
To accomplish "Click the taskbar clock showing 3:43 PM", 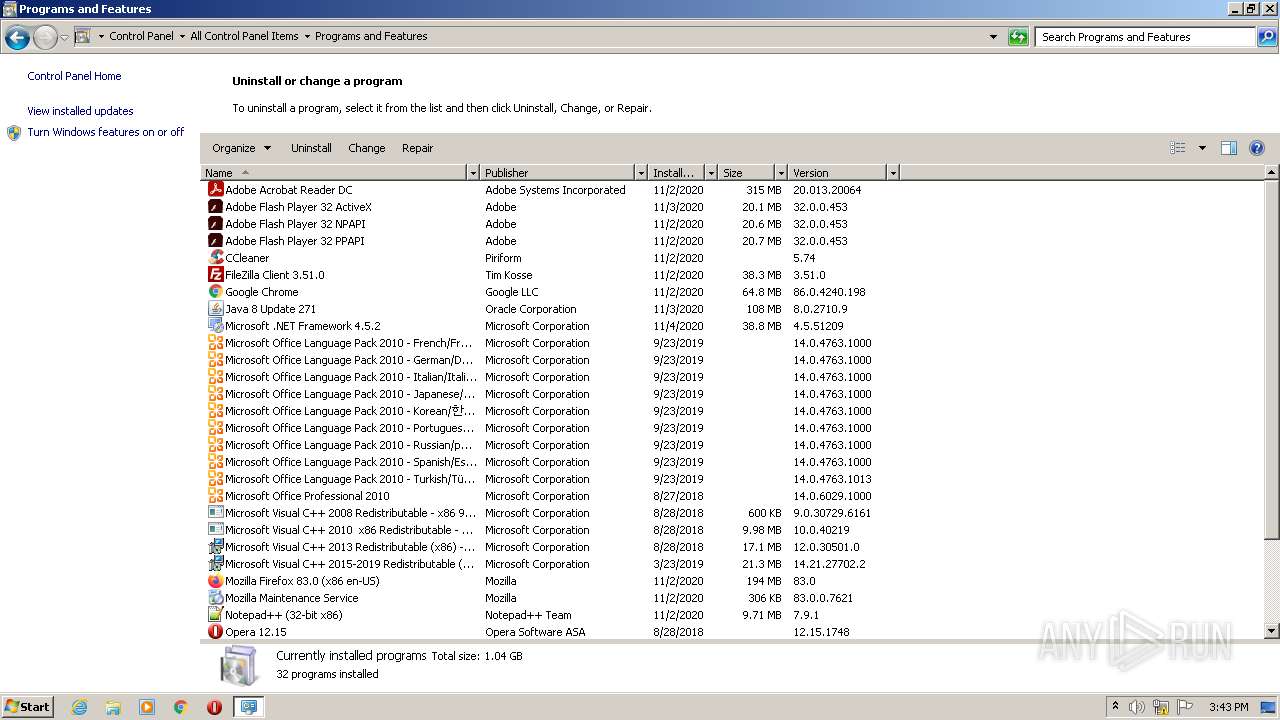I will [1228, 707].
